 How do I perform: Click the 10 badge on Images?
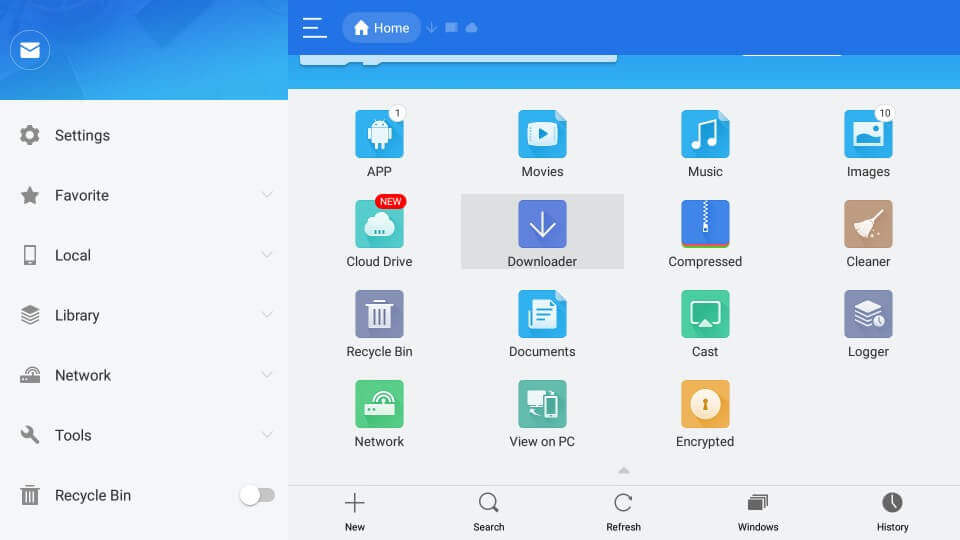click(x=885, y=113)
